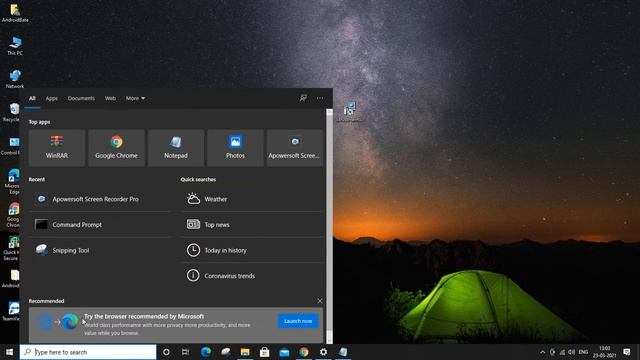Open the clock and date flyout
Image resolution: width=640 pixels, height=360 pixels.
(x=604, y=352)
